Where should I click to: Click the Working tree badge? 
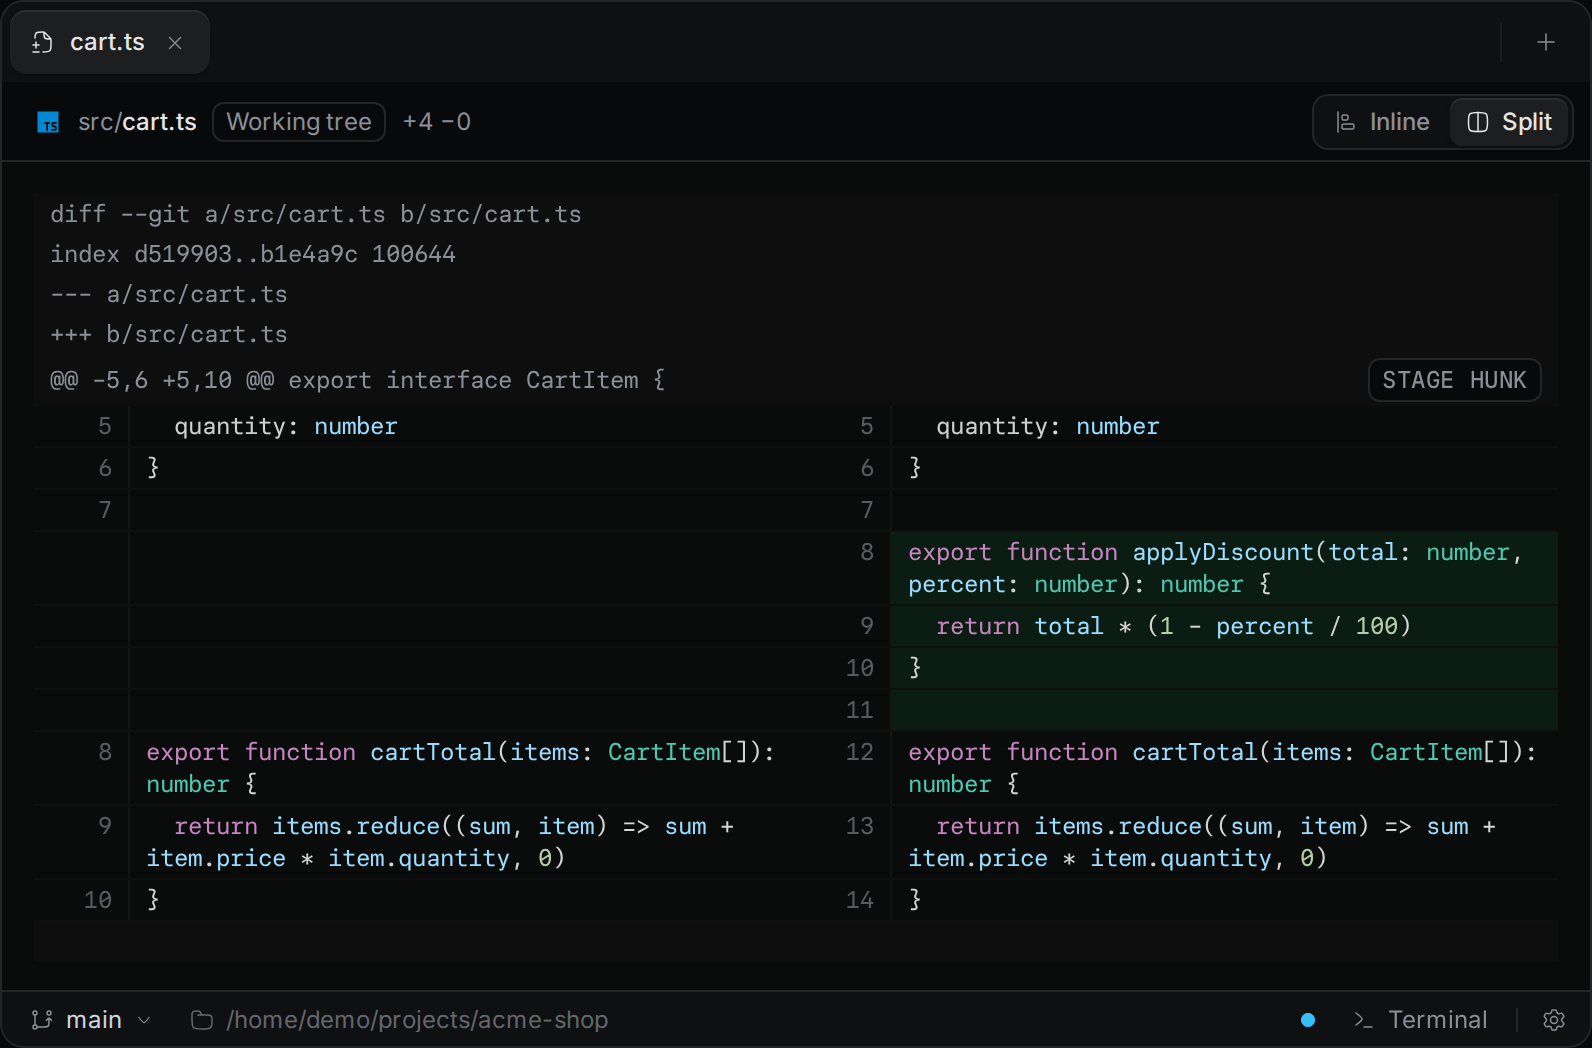299,122
